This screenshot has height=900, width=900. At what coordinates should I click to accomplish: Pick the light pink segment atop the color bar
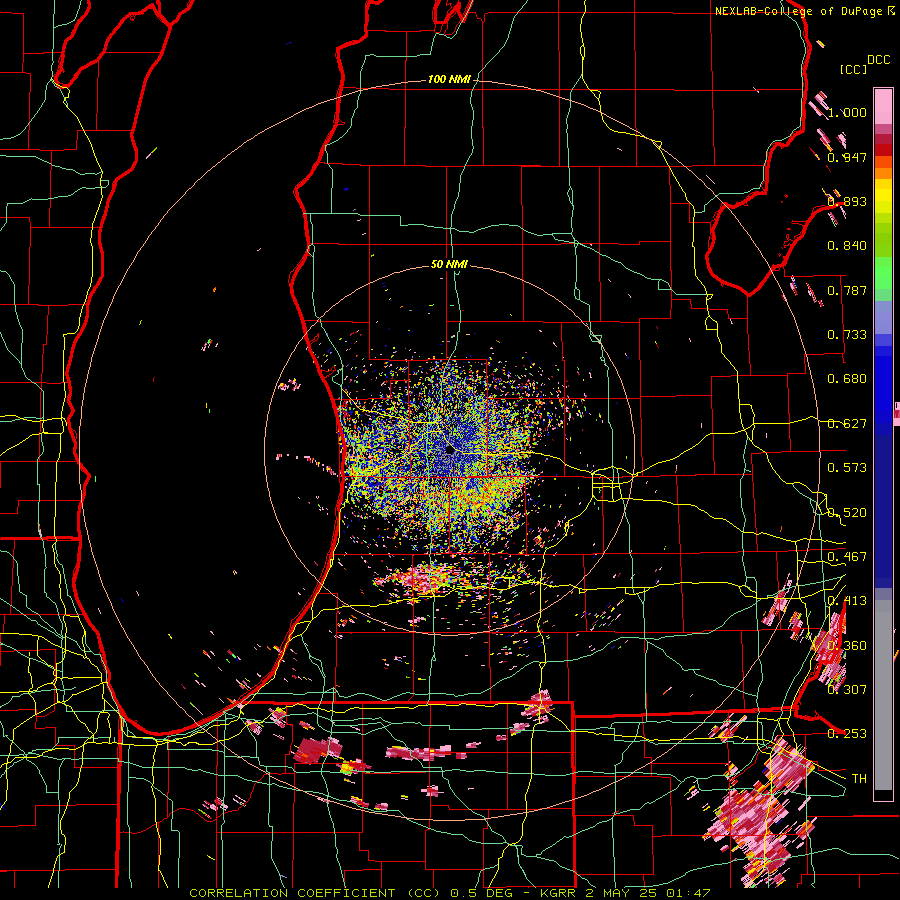[x=883, y=106]
